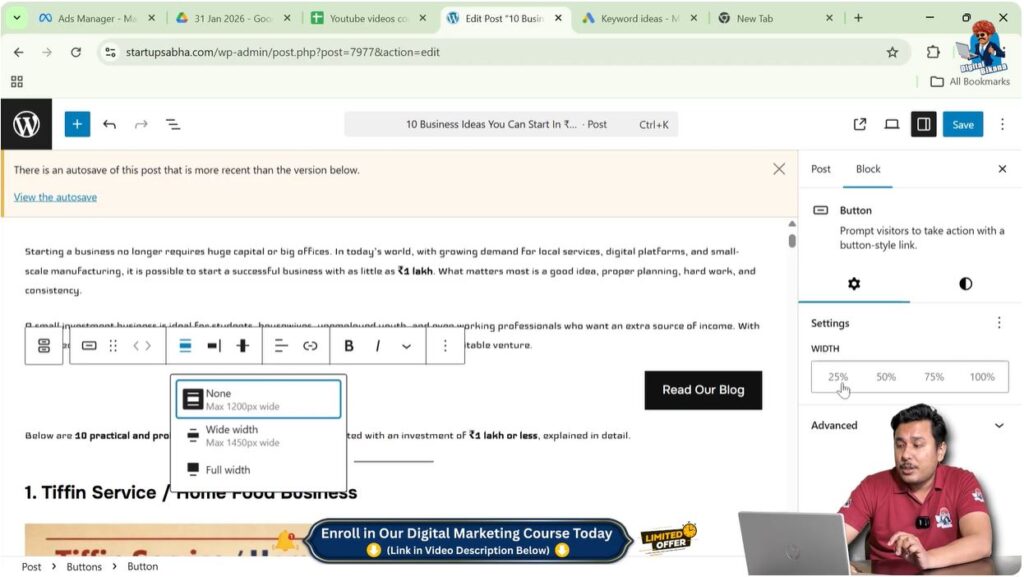Click the Settings gear in the Block panel
The image size is (1024, 577).
pos(854,284)
